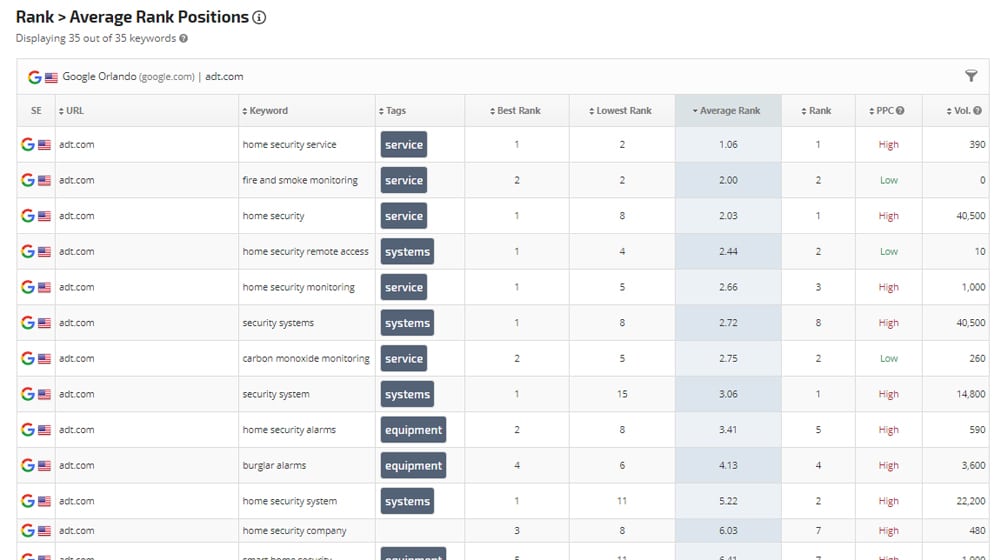This screenshot has width=1000, height=560.
Task: Click Google icon in home security company row
Action: point(27,530)
